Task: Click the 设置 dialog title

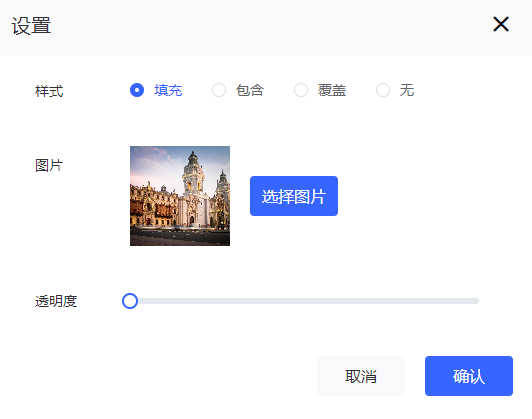Action: pos(32,26)
